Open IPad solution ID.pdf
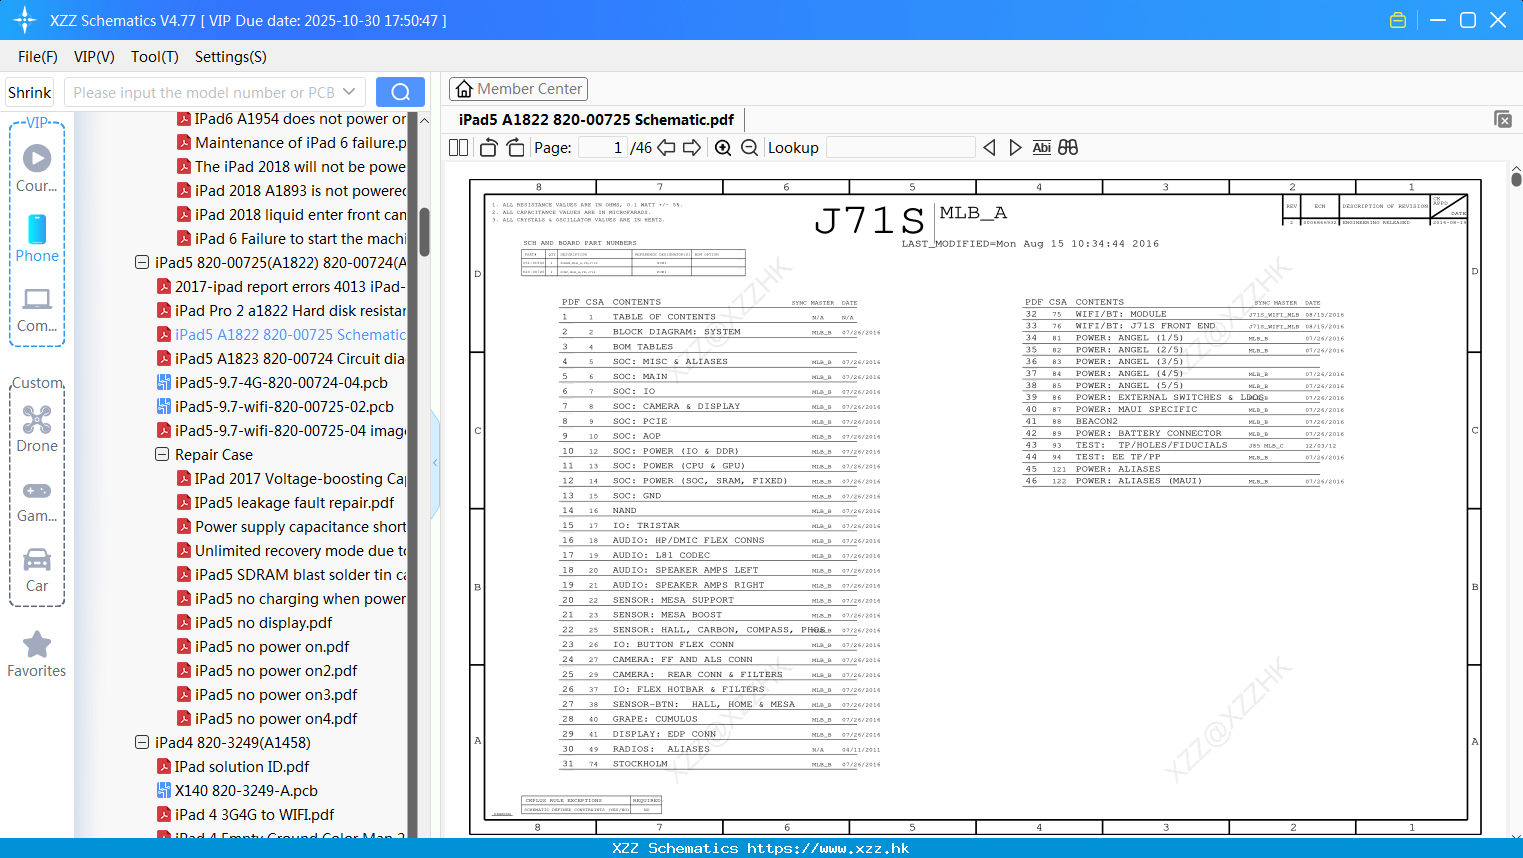The image size is (1523, 858). tap(233, 767)
